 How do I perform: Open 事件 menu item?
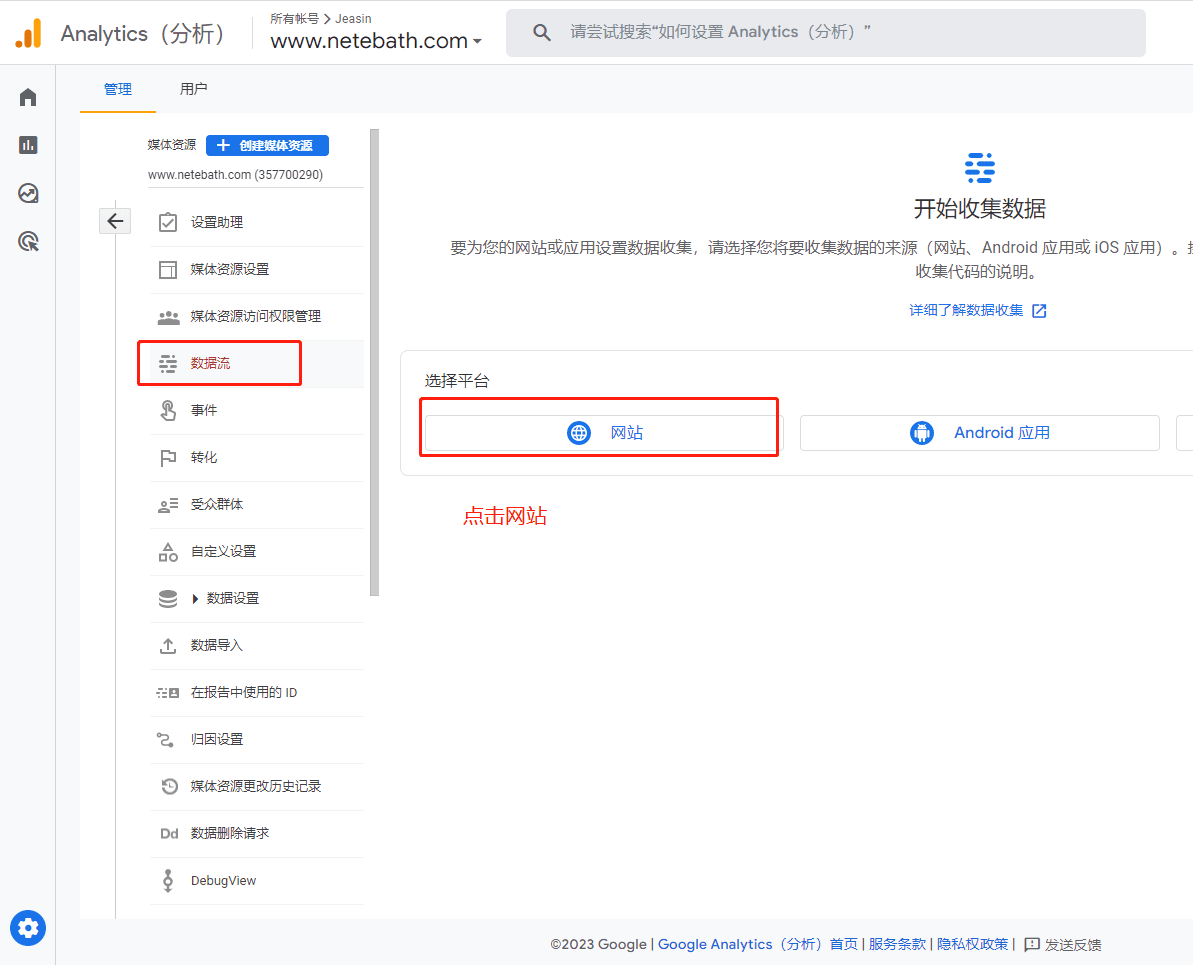(257, 410)
